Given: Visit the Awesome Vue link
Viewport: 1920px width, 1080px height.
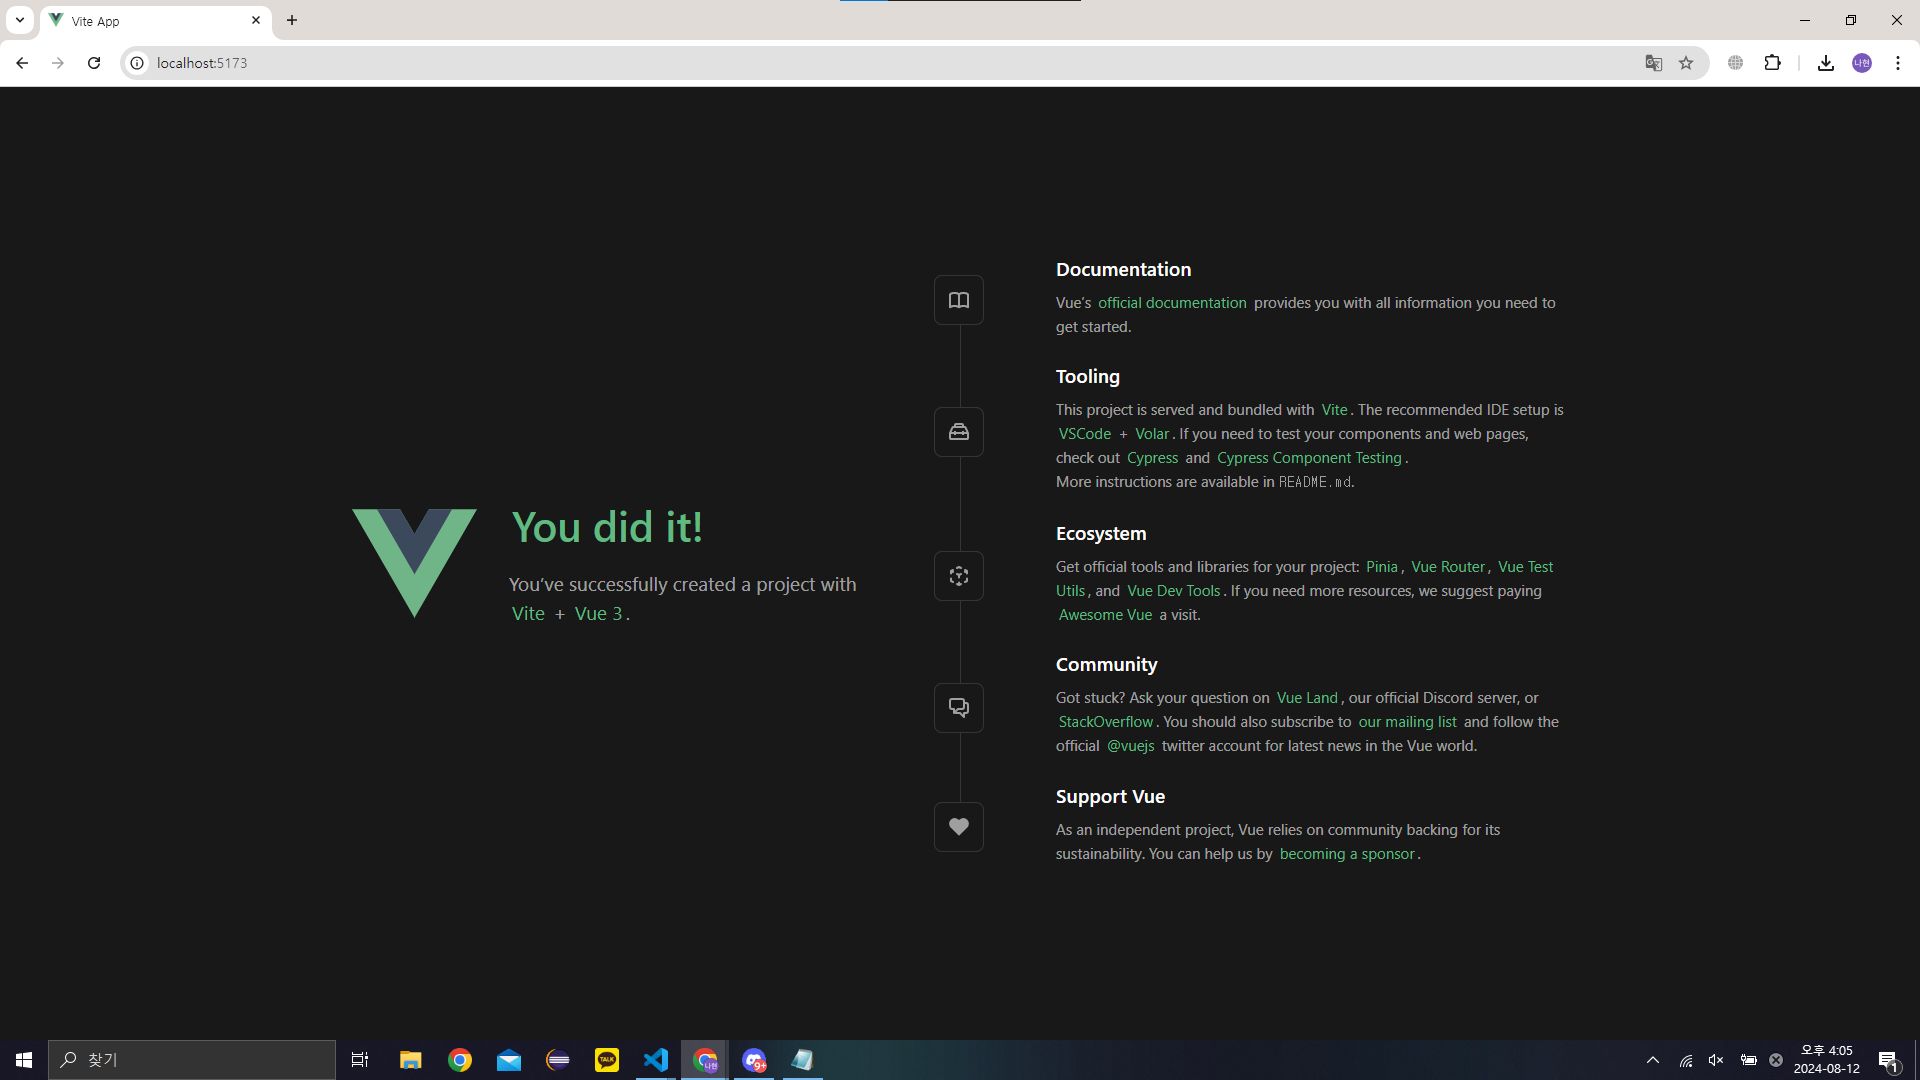Looking at the screenshot, I should click(1105, 615).
